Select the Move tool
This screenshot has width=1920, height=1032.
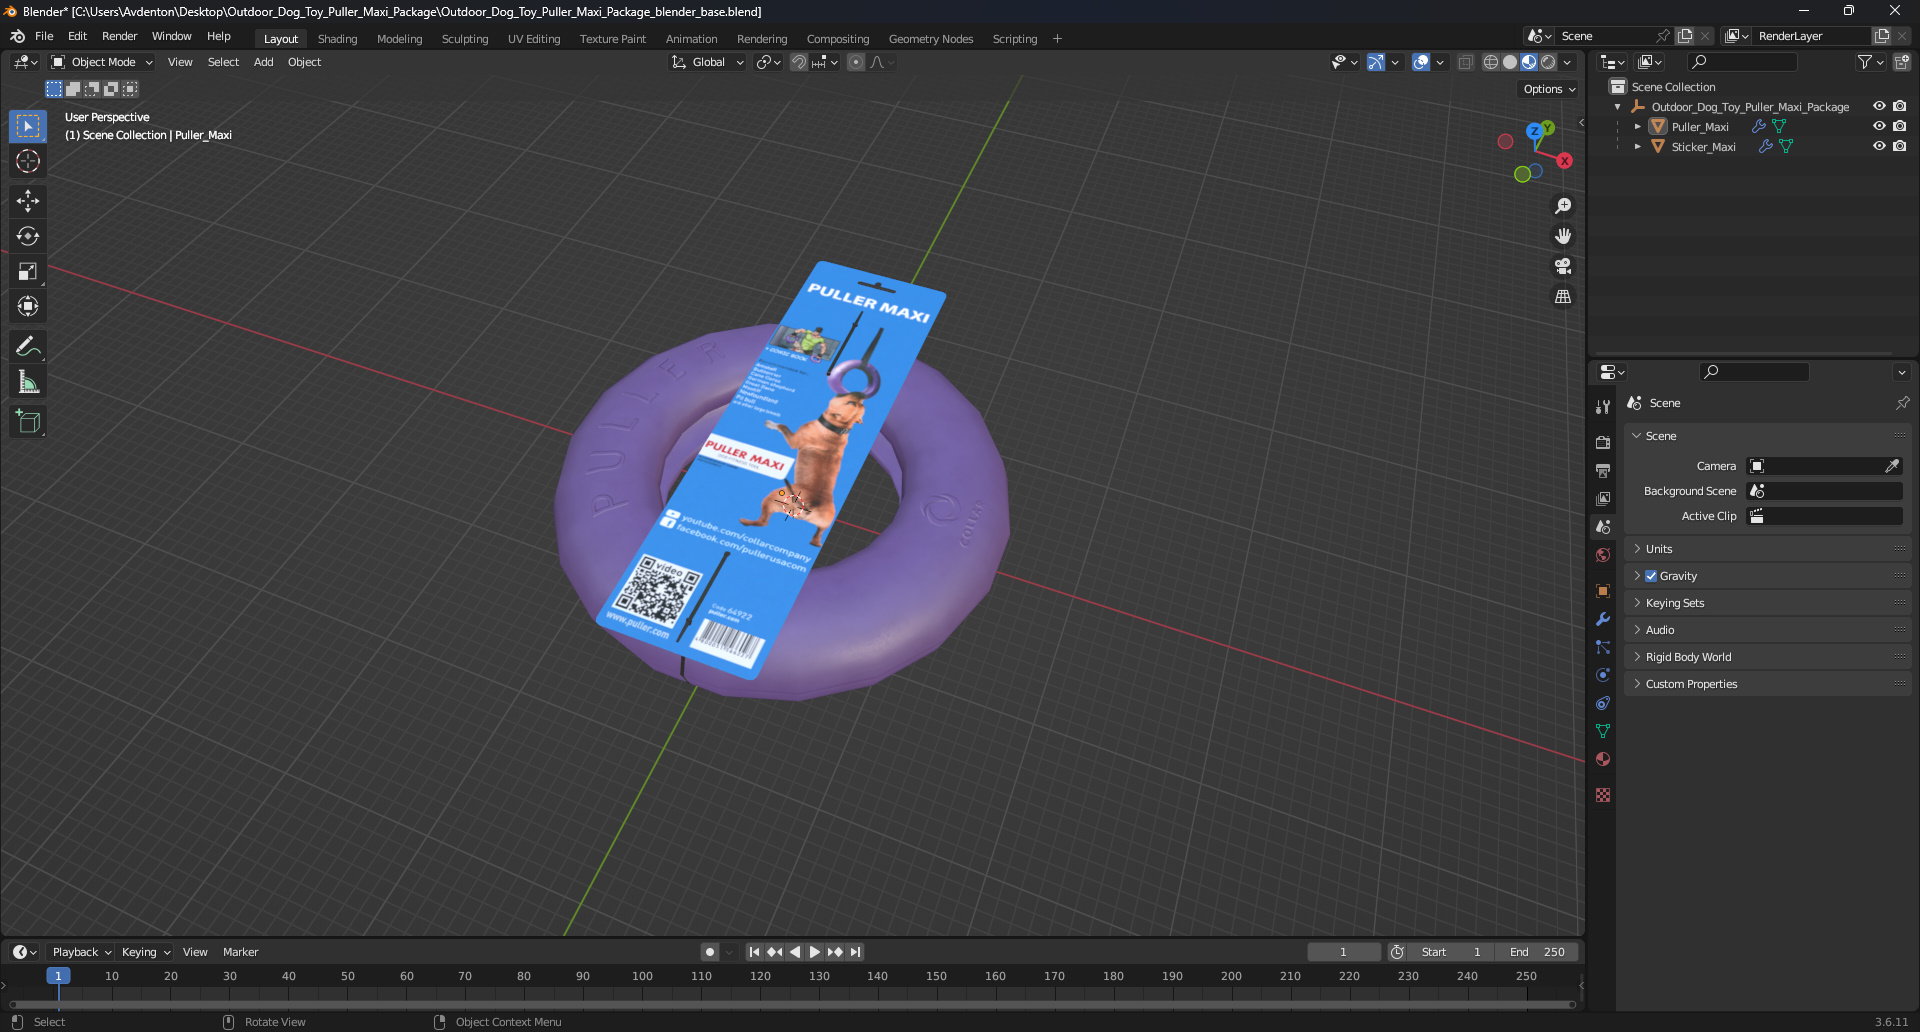[28, 201]
